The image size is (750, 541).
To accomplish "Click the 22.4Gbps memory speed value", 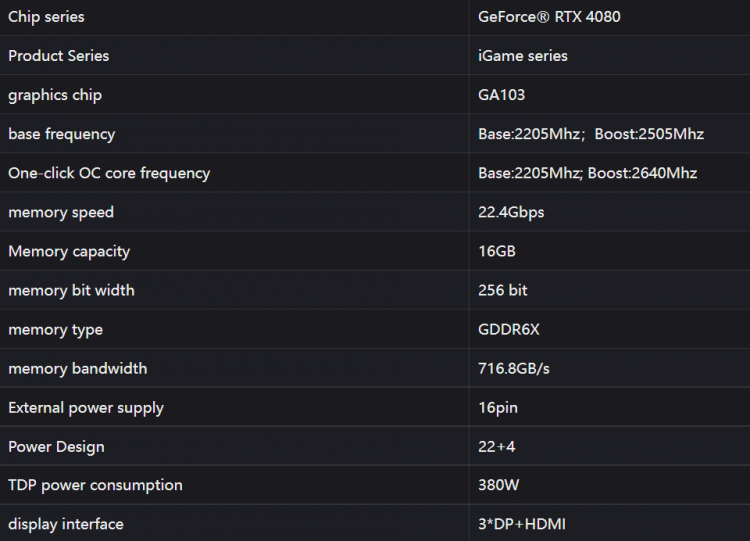I will [511, 212].
